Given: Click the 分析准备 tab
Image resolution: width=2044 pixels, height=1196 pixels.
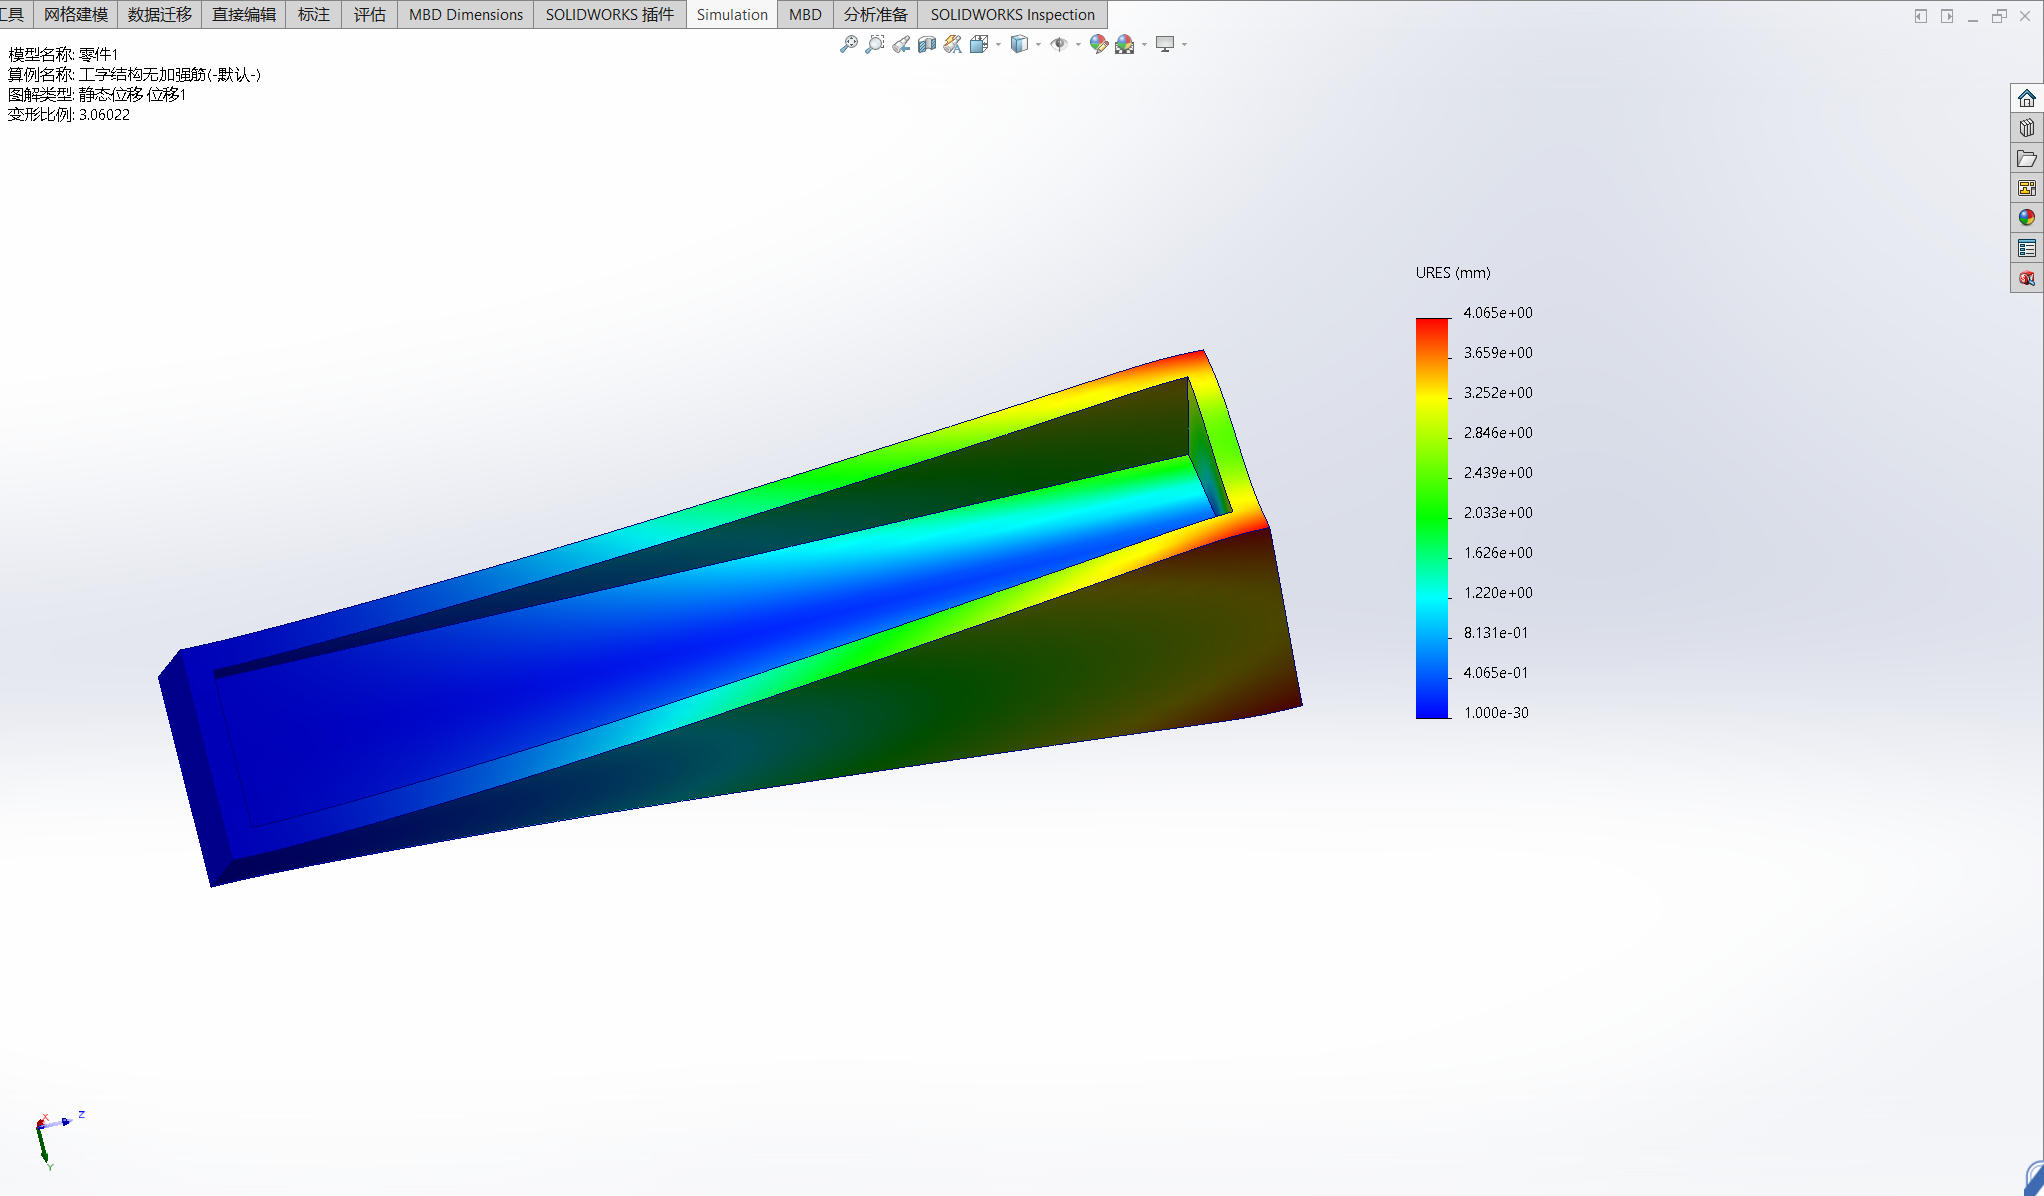Looking at the screenshot, I should 875,14.
